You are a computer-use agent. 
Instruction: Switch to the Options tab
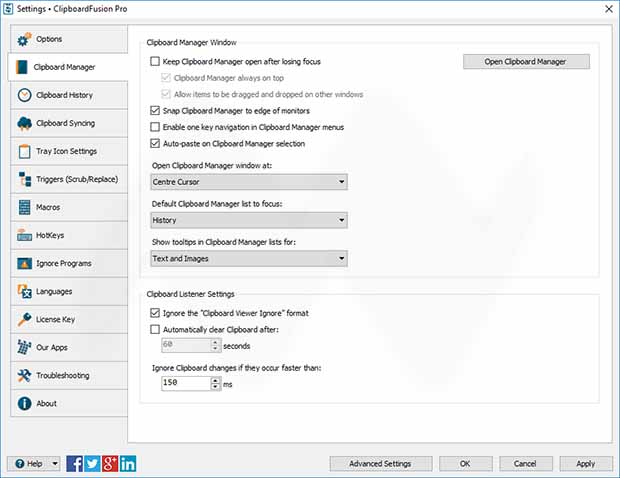pyautogui.click(x=69, y=39)
